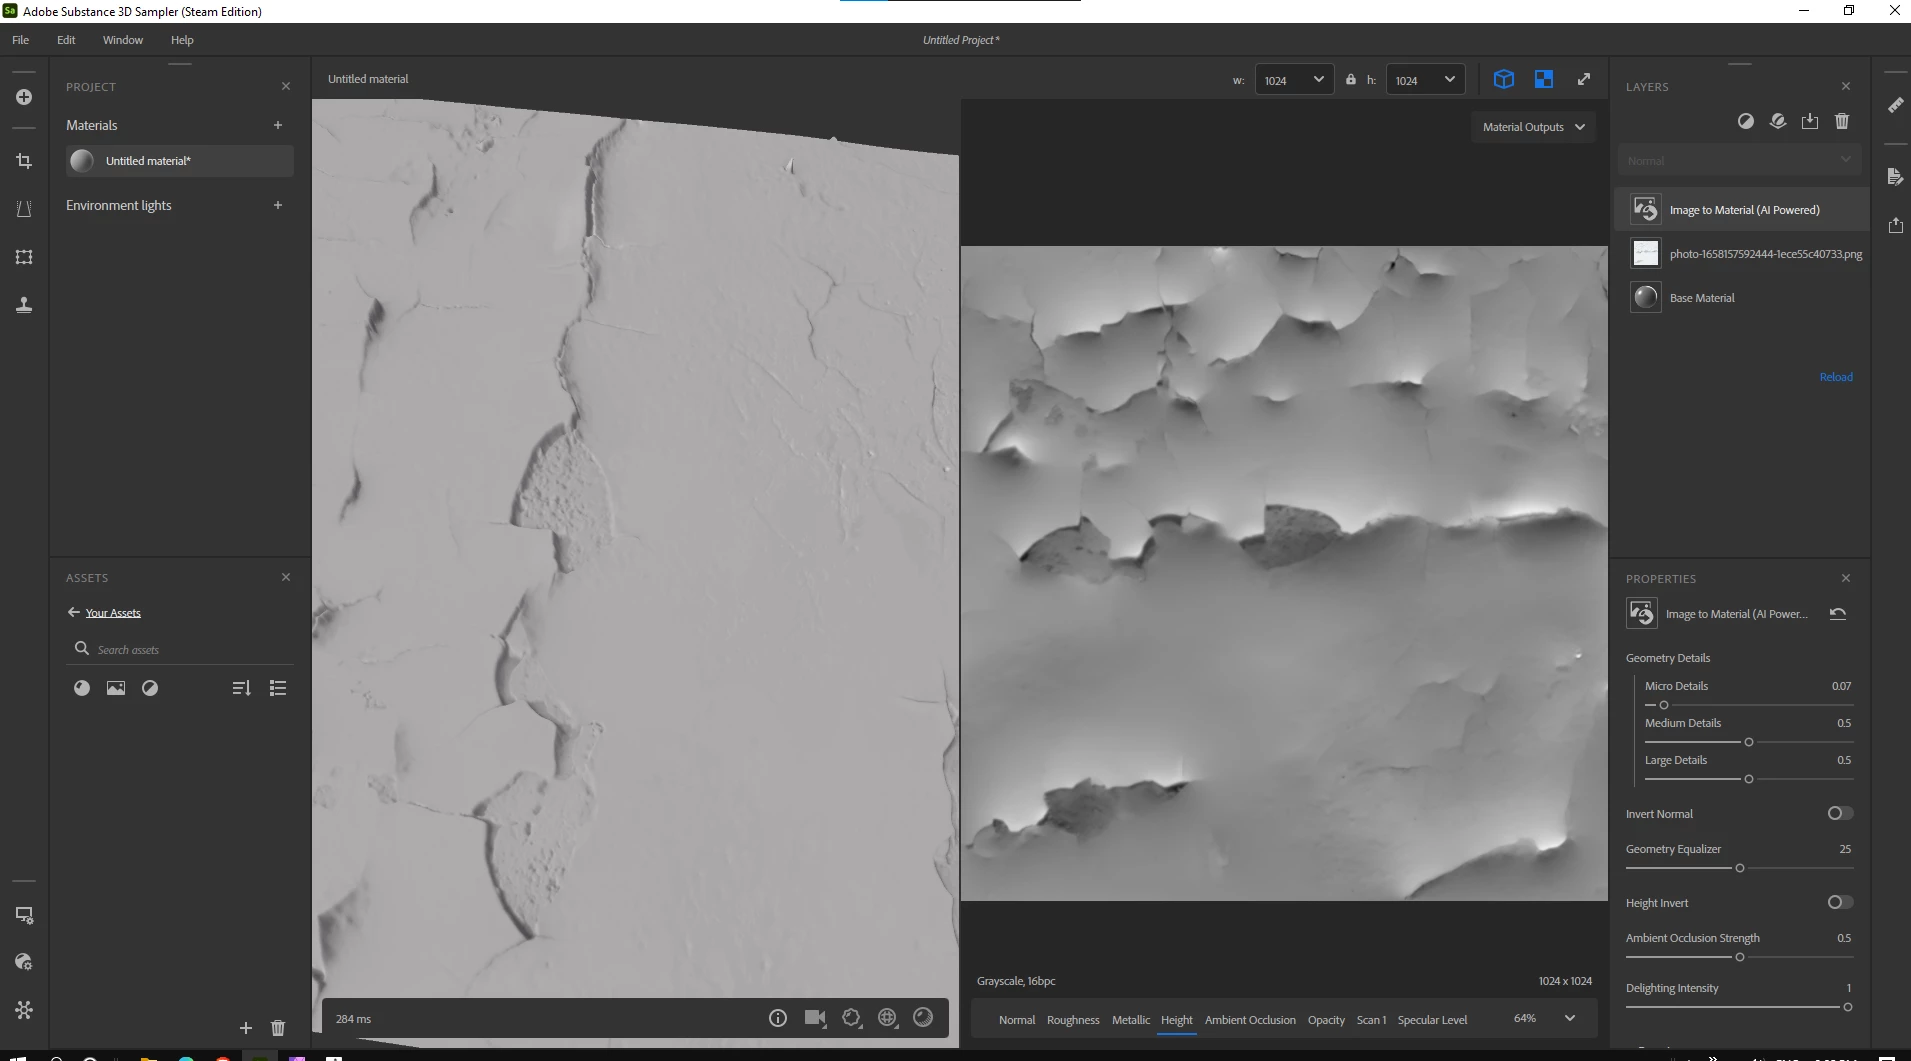The height and width of the screenshot is (1061, 1911).
Task: Adjust the Medium Details slider
Action: click(x=1749, y=742)
